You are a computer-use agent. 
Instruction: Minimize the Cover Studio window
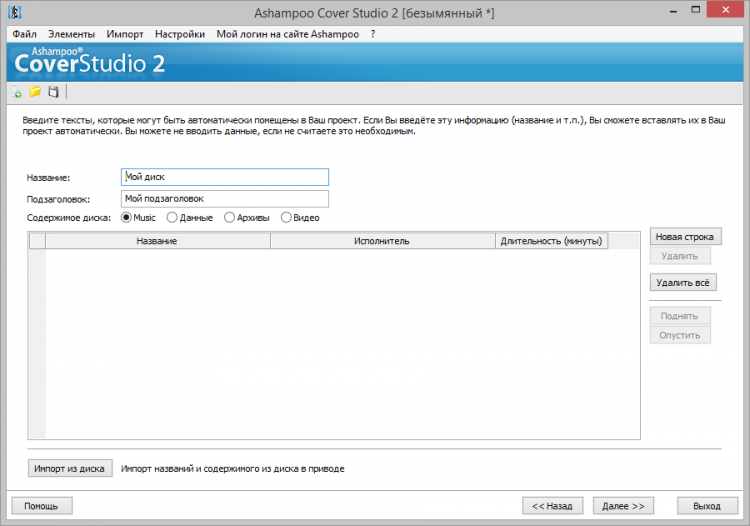673,10
